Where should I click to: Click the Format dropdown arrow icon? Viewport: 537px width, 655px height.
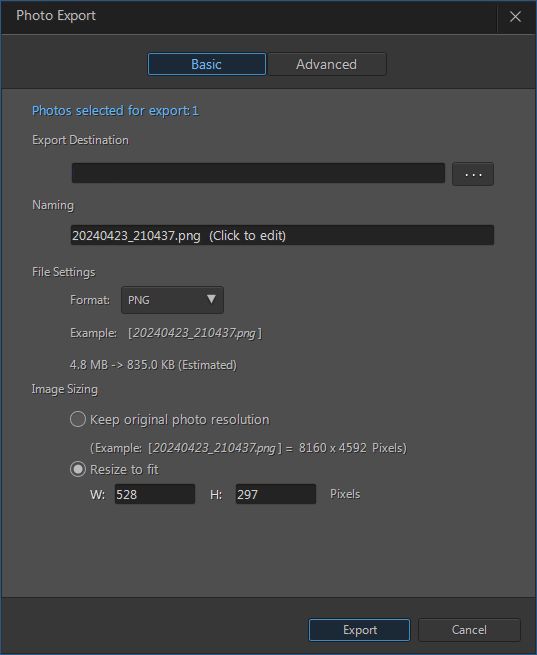coord(211,299)
